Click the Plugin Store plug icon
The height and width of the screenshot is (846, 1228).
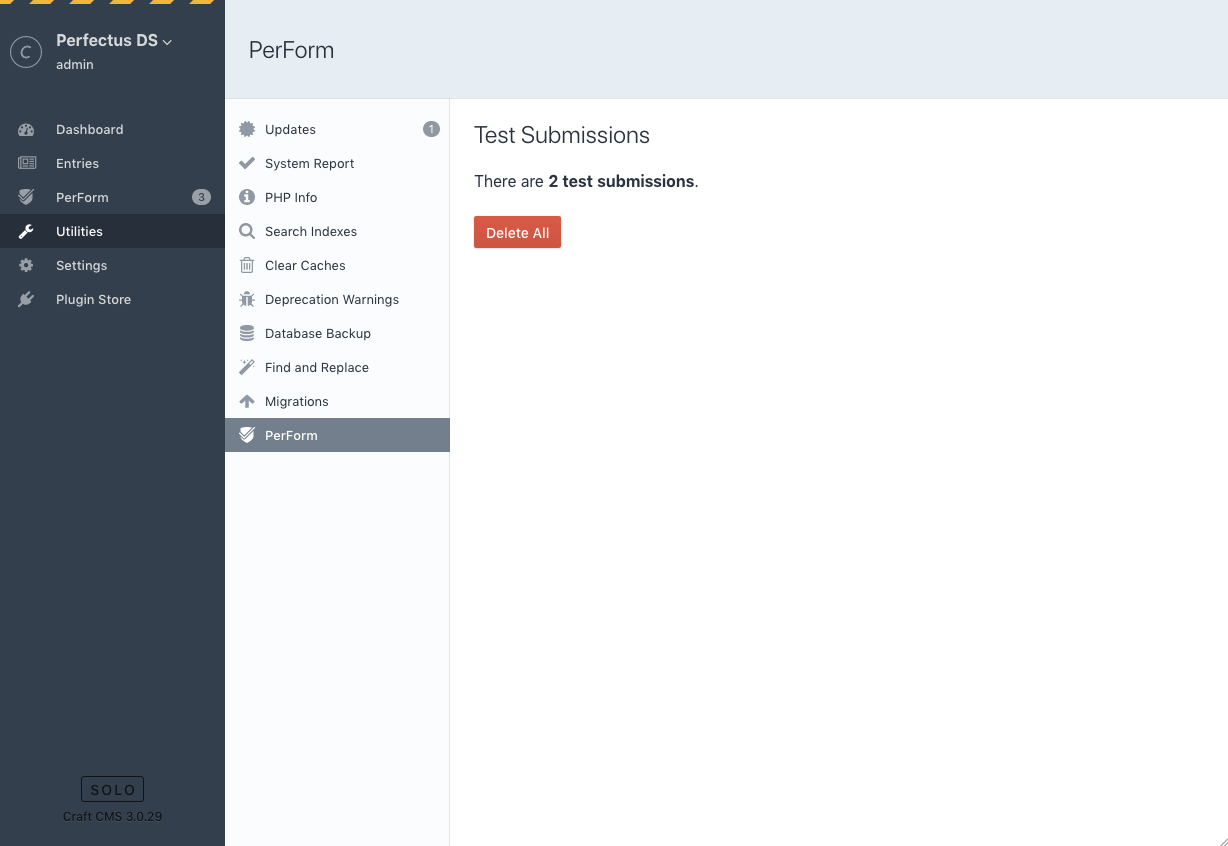(26, 300)
